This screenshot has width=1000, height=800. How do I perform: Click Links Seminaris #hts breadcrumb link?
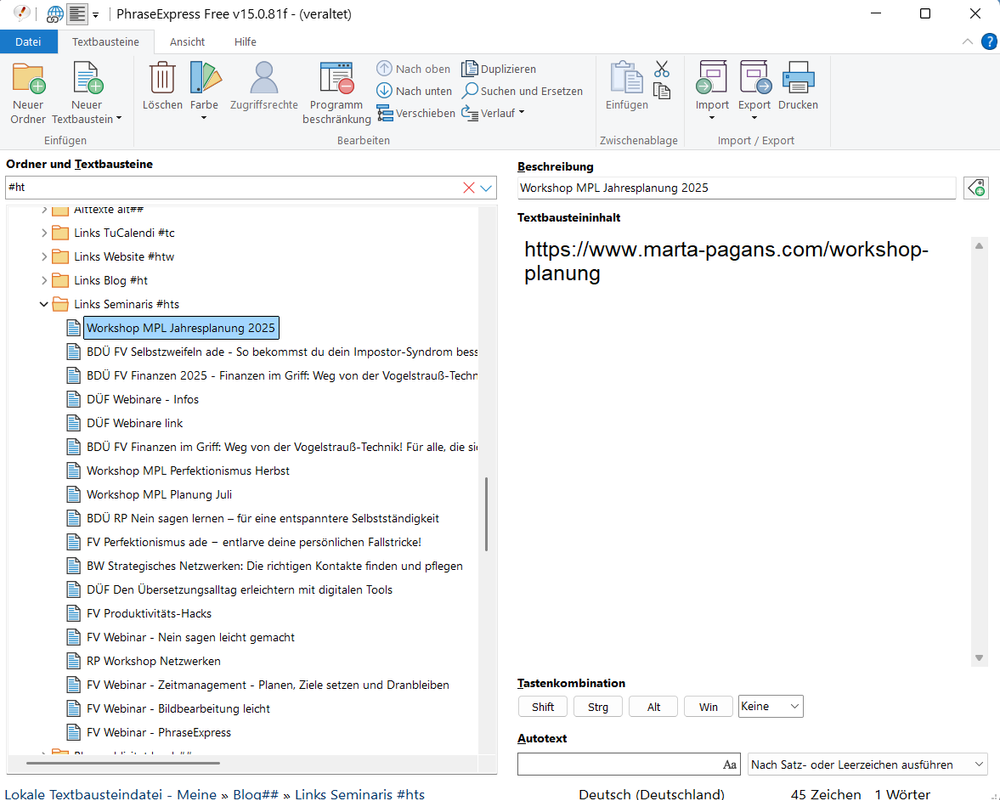coord(360,794)
